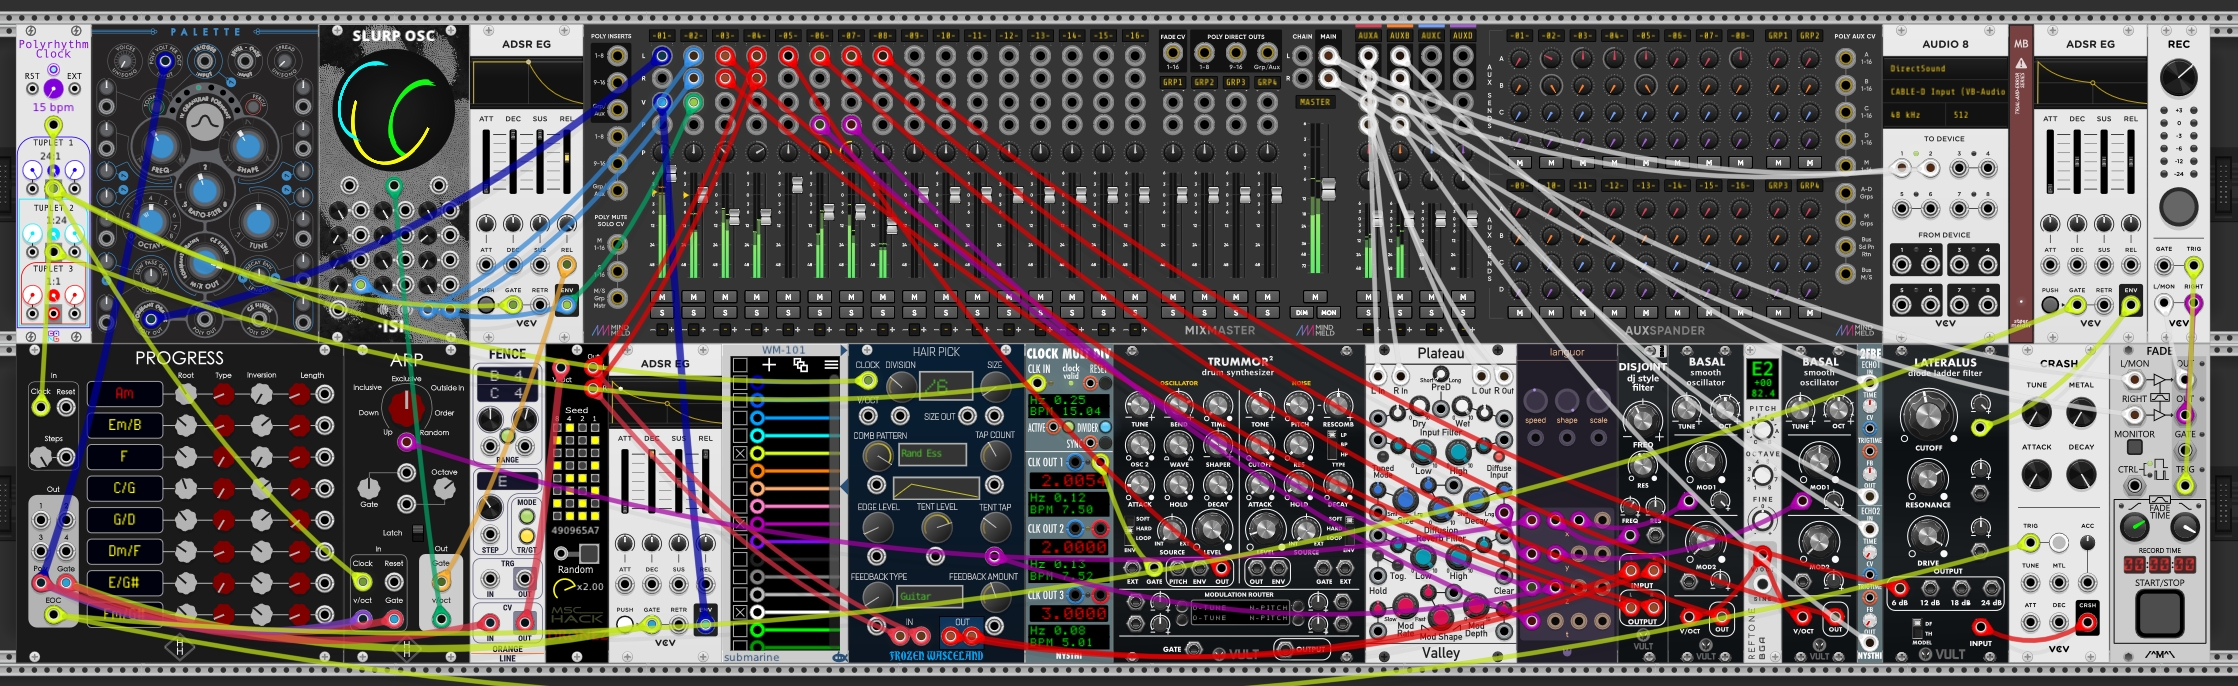Mute the MixMaster master output
The height and width of the screenshot is (686, 2238).
[x=1315, y=297]
